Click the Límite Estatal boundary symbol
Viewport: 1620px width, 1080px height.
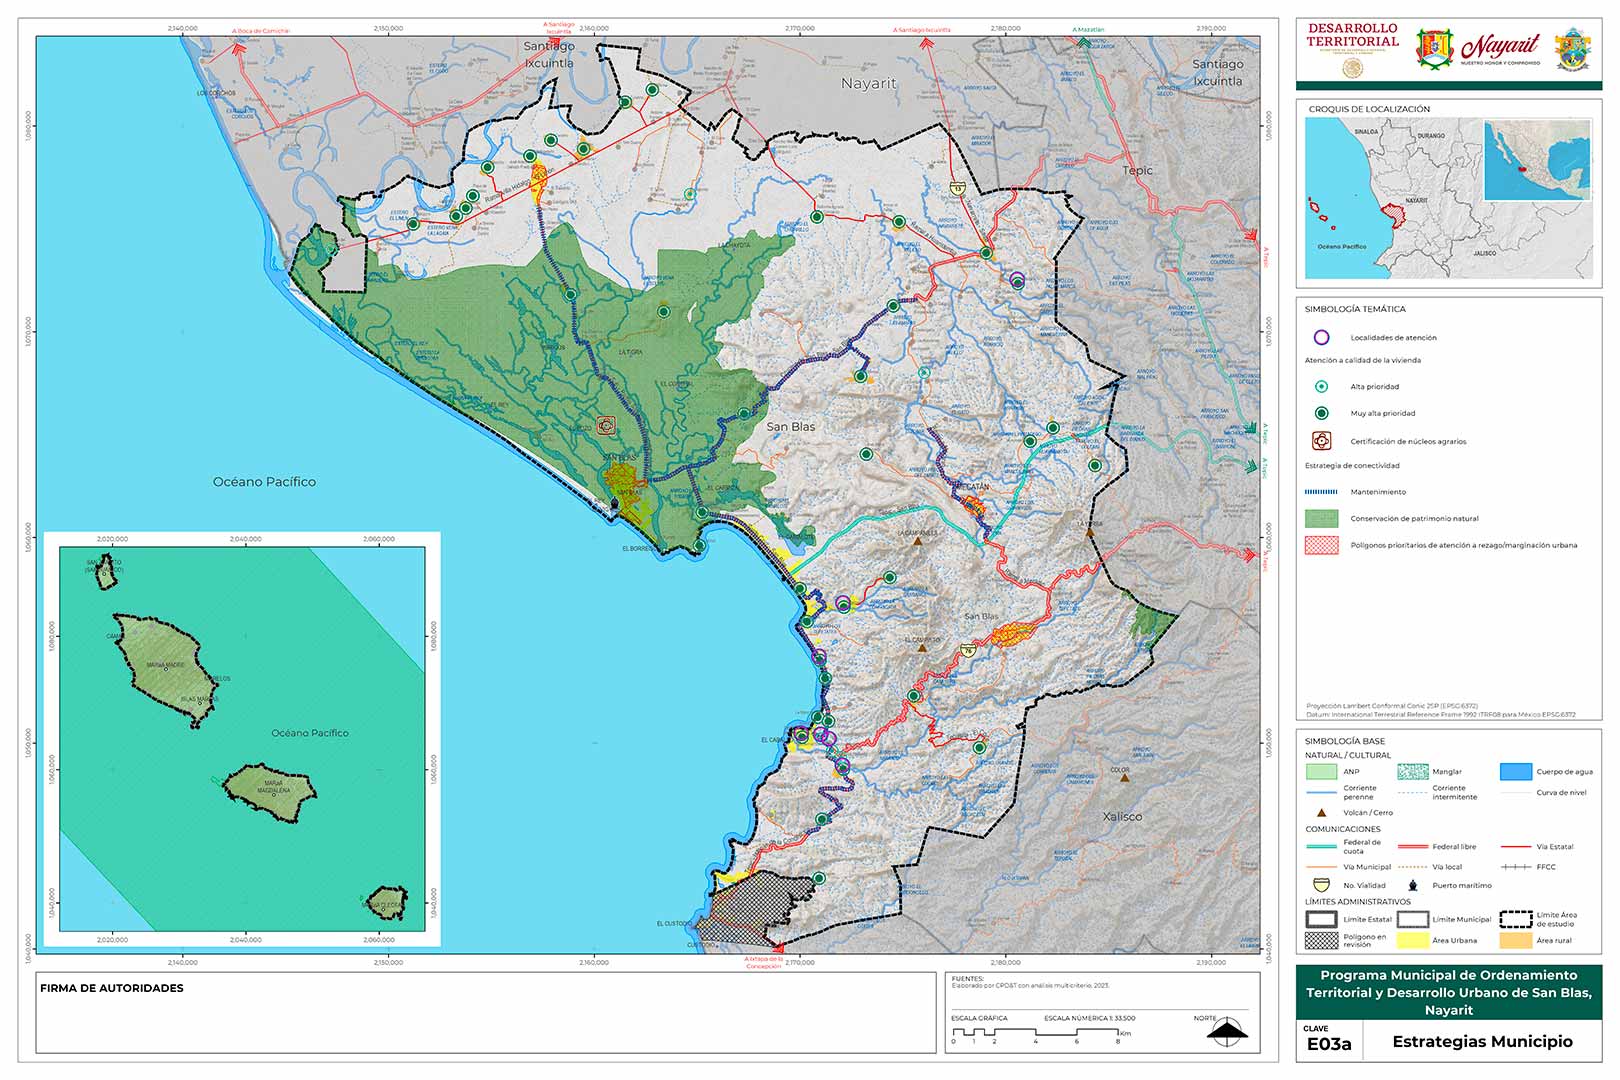(1321, 919)
